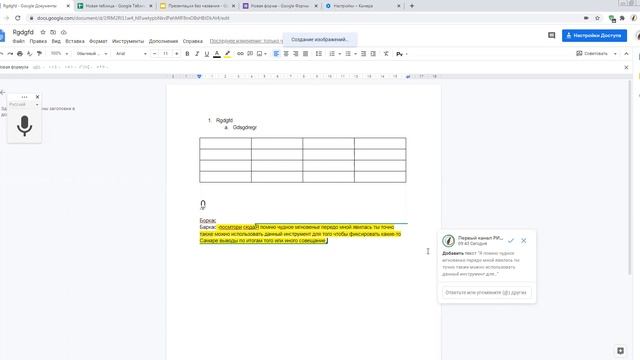Viewport: 640px width, 360px height.
Task: Insert an image from the toolbar
Action: [261, 54]
